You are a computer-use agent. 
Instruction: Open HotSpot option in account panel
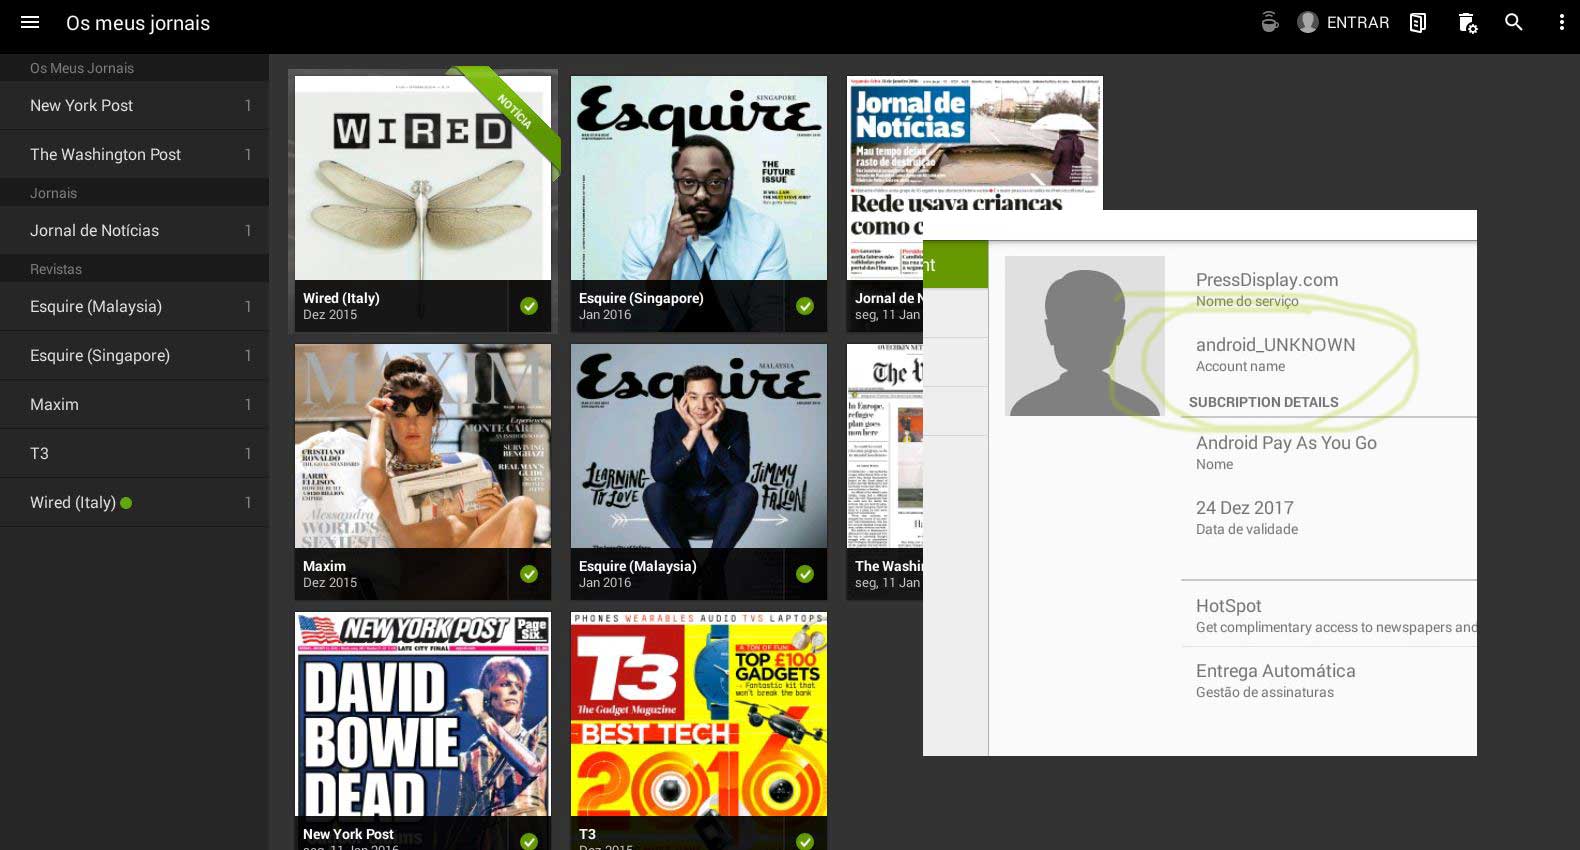(x=1329, y=615)
